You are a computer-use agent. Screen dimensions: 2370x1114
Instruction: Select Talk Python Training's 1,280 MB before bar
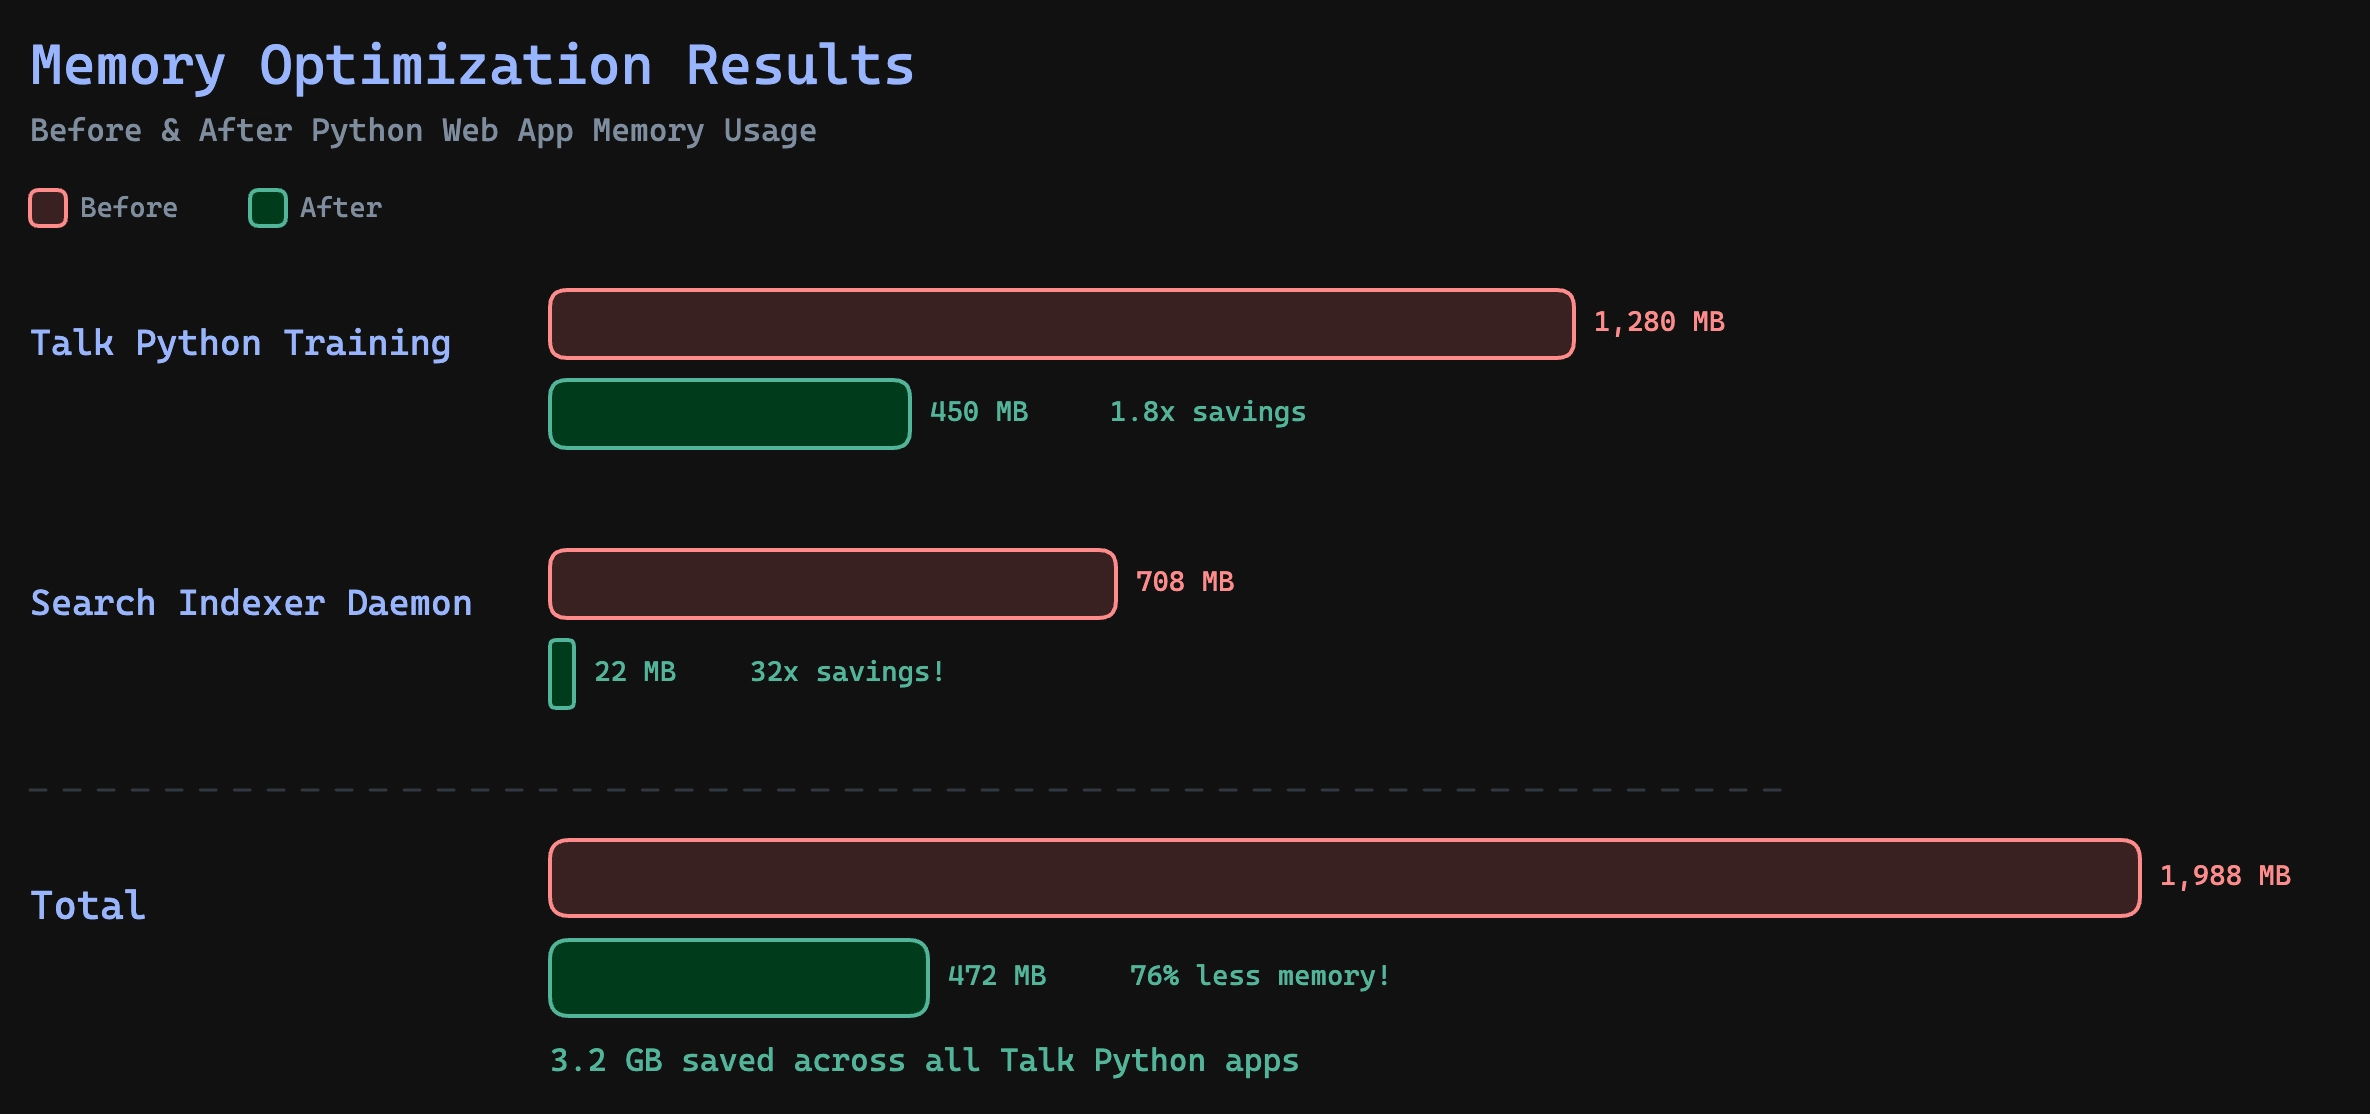coord(1061,324)
